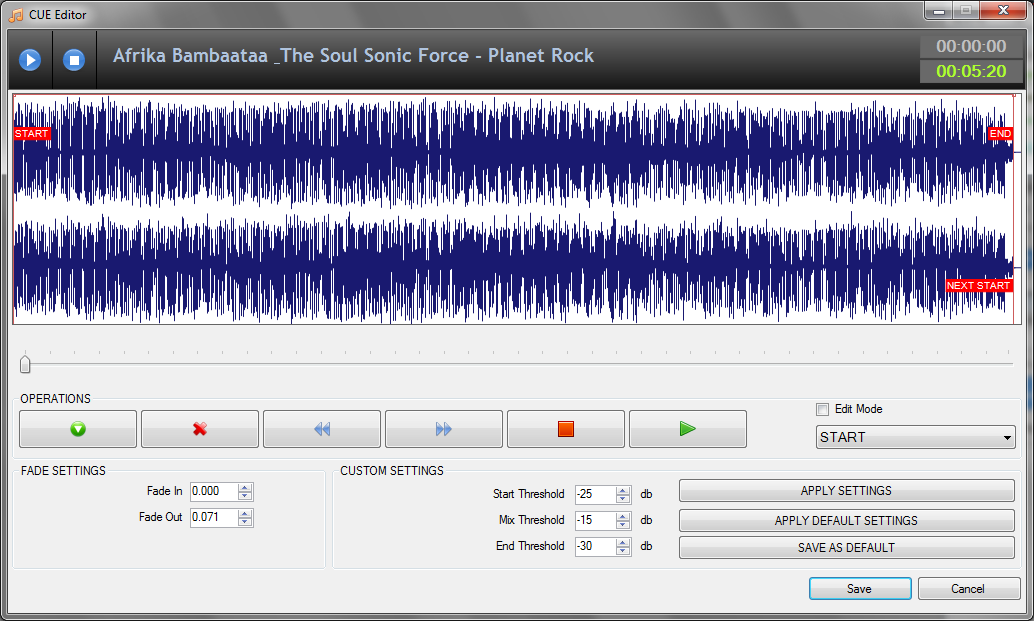The image size is (1034, 621).
Task: Increase the Start Threshold with up arrow
Action: pyautogui.click(x=623, y=490)
